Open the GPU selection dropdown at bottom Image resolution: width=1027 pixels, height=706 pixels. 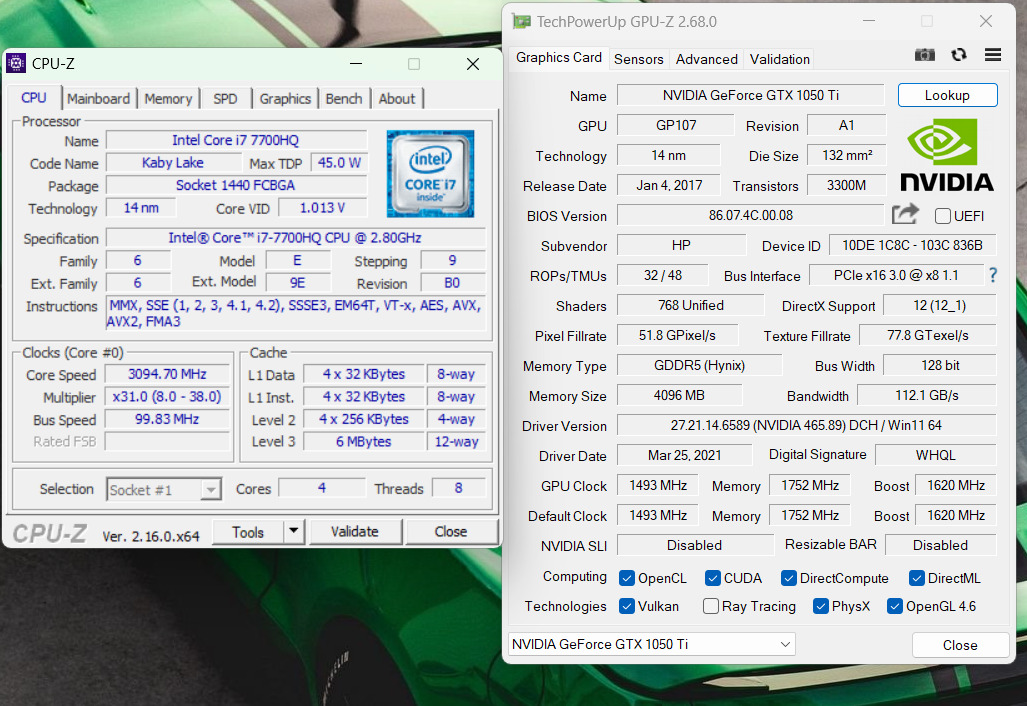784,644
